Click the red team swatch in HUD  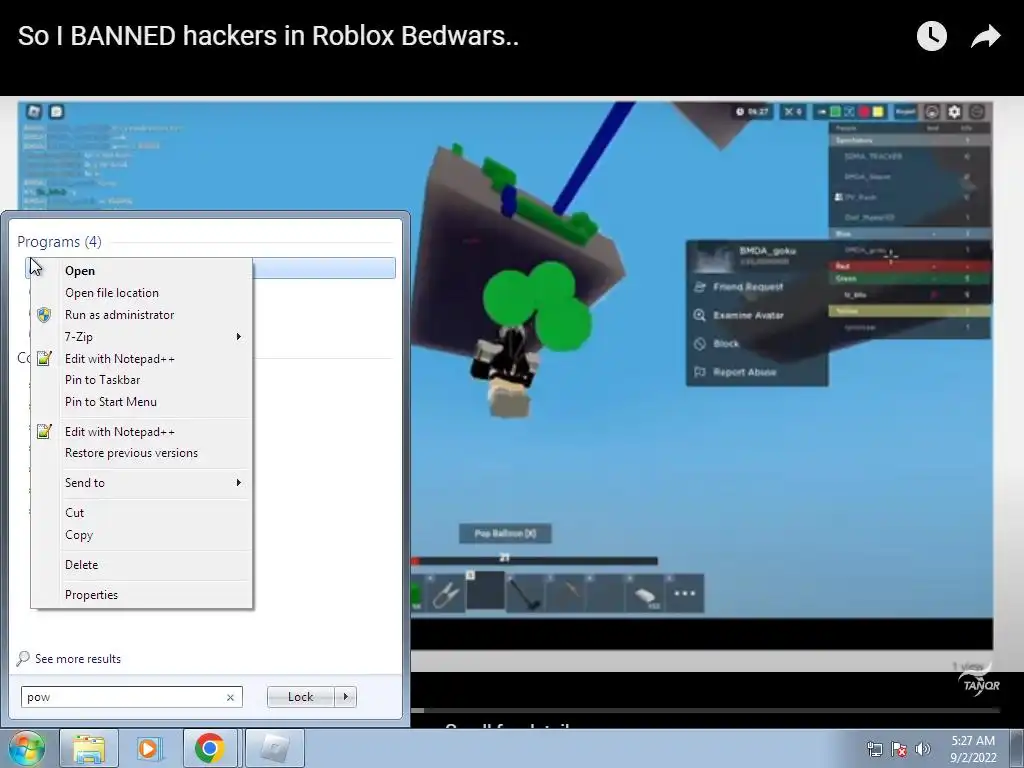[x=864, y=112]
